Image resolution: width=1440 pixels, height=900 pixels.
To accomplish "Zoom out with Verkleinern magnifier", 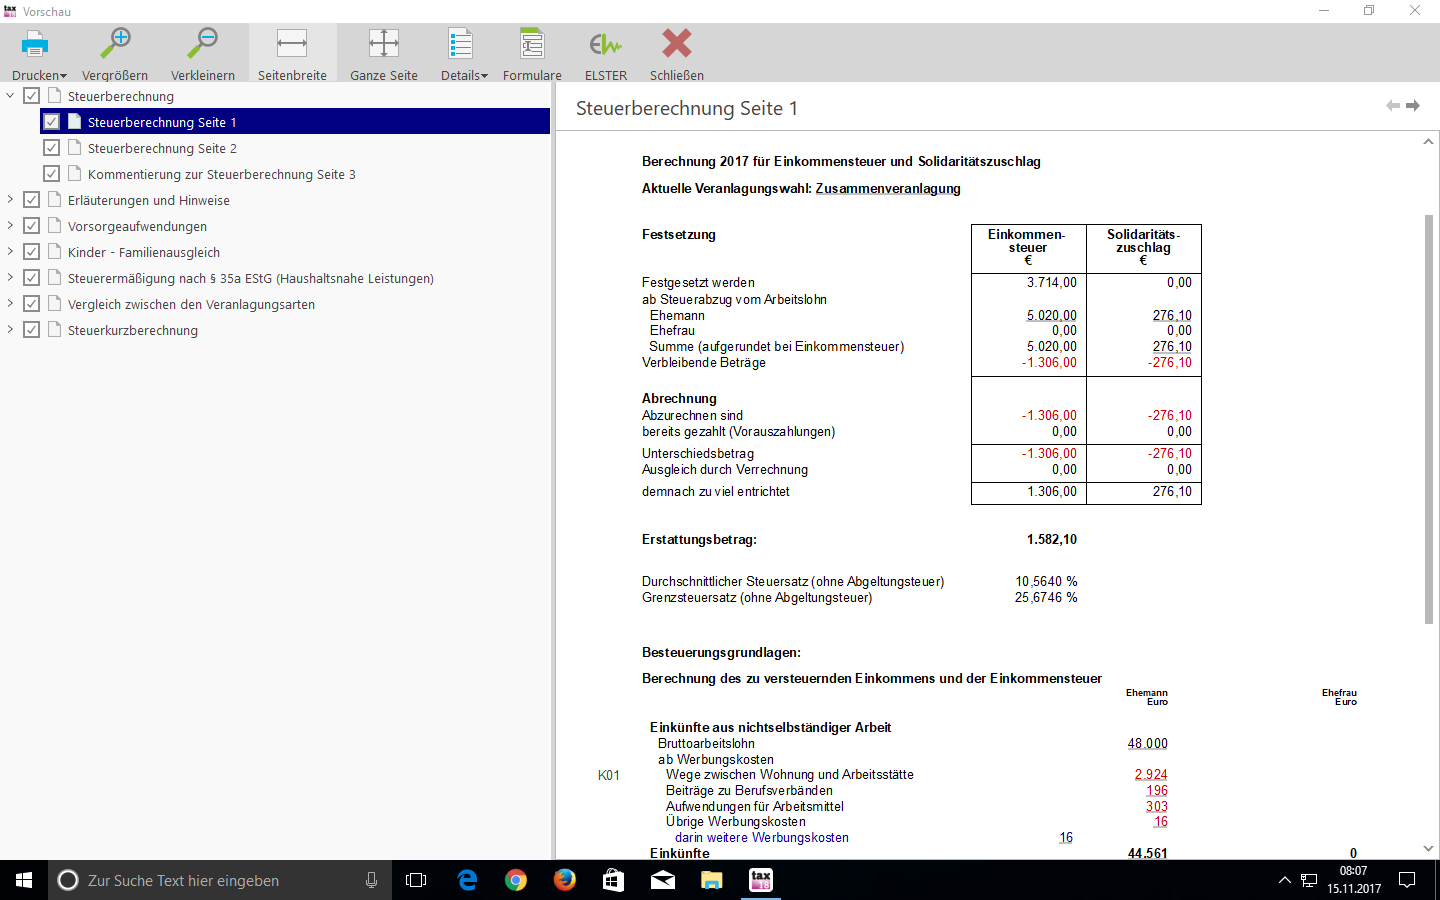I will pos(203,44).
